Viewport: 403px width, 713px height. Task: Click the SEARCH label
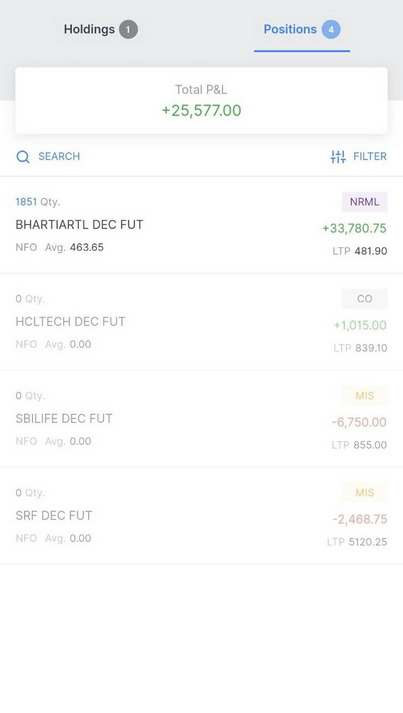pyautogui.click(x=59, y=156)
